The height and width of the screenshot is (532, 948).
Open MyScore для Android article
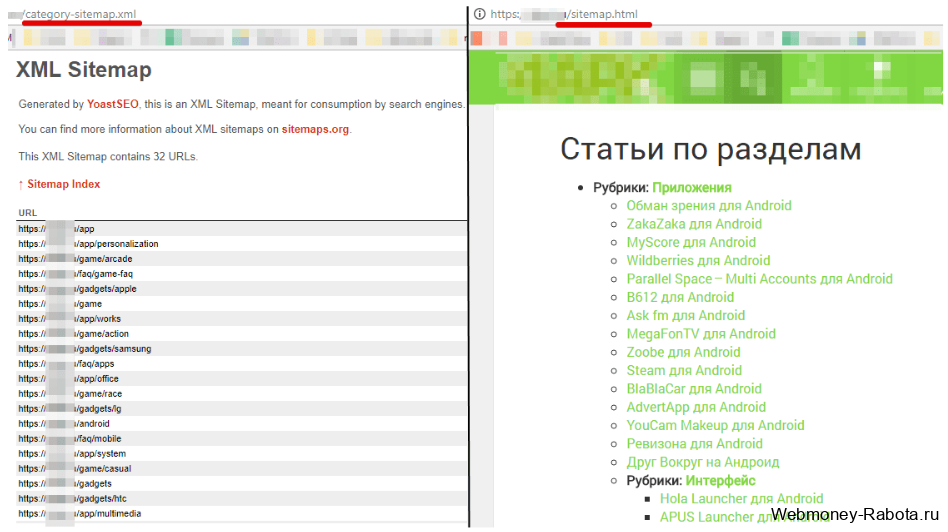[x=691, y=242]
